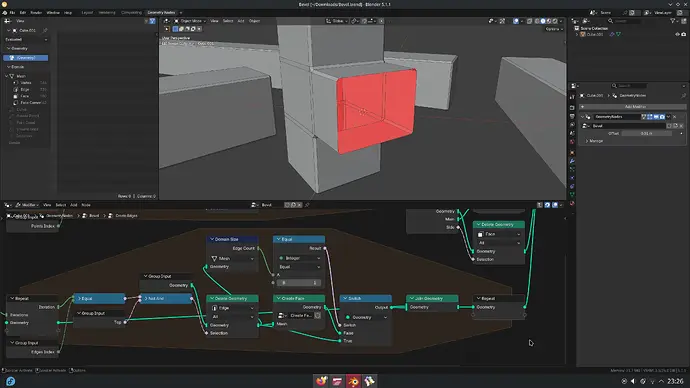Select the Edge row in spreadsheet domain list
This screenshot has width=690, height=388.
[x=29, y=89]
